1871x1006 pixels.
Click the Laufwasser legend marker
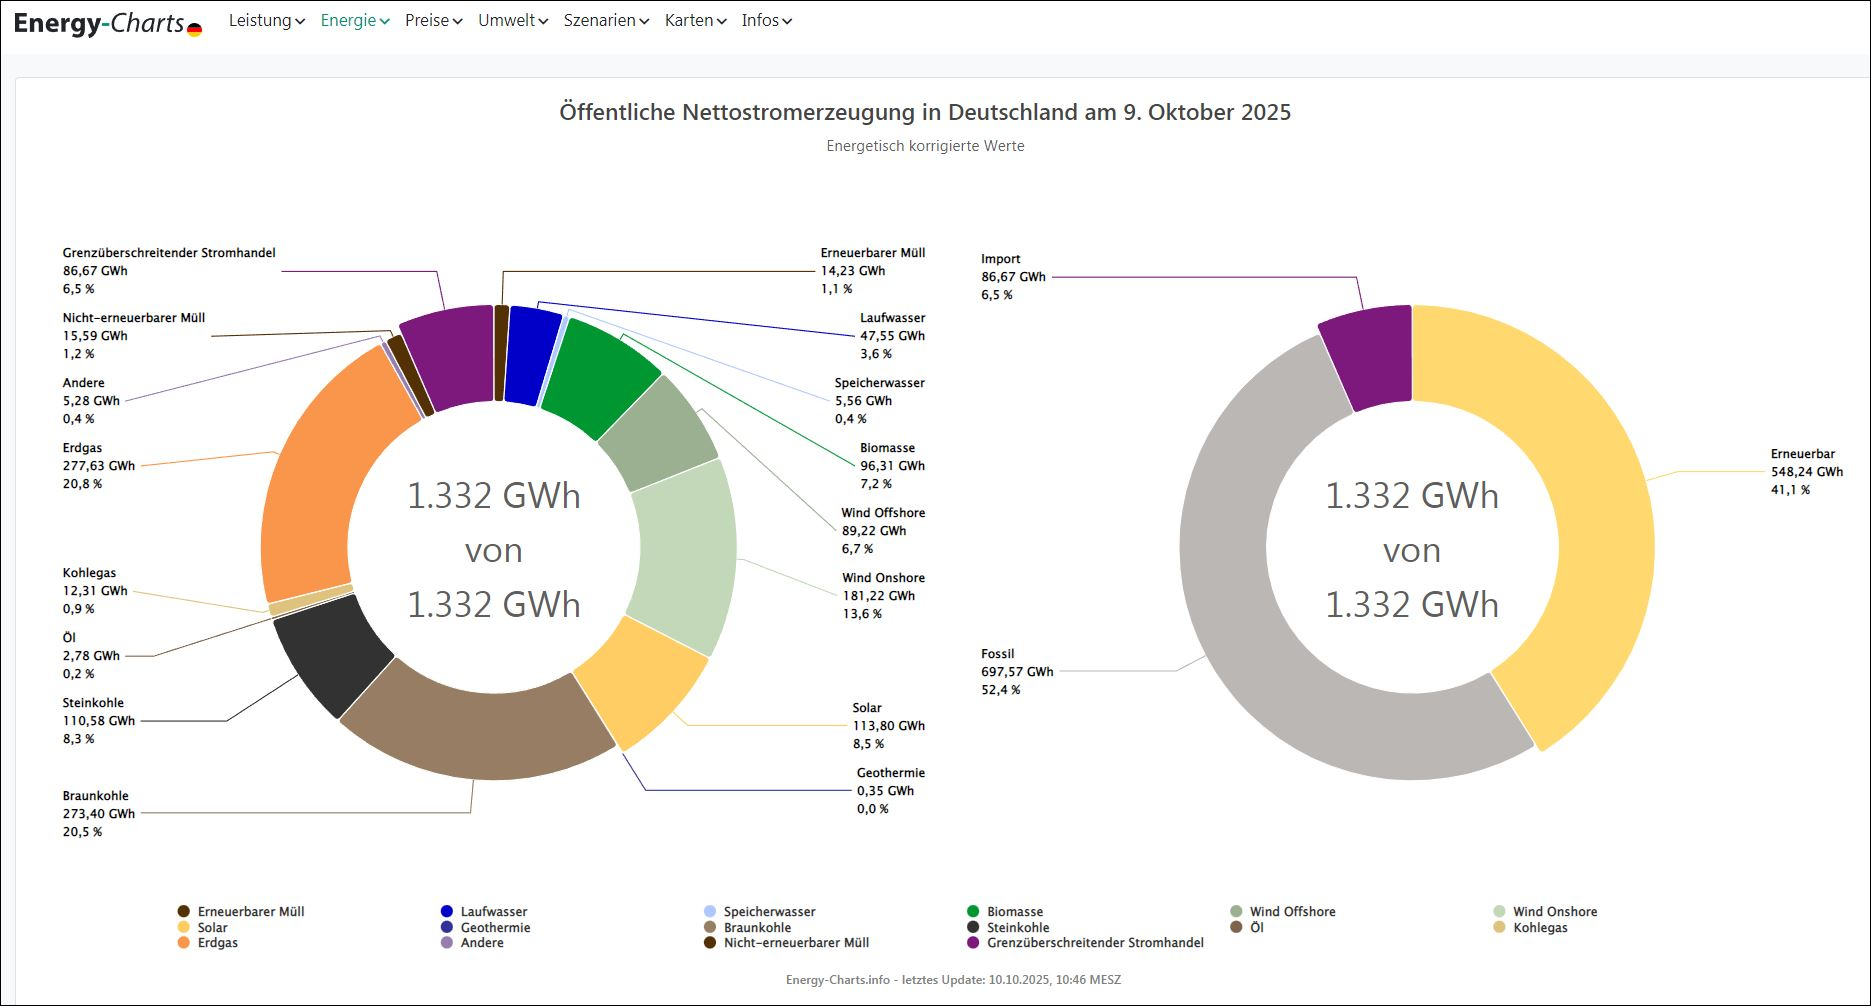(447, 911)
